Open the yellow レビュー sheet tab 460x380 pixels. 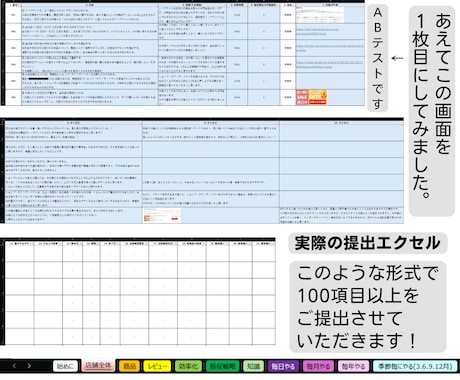(157, 366)
